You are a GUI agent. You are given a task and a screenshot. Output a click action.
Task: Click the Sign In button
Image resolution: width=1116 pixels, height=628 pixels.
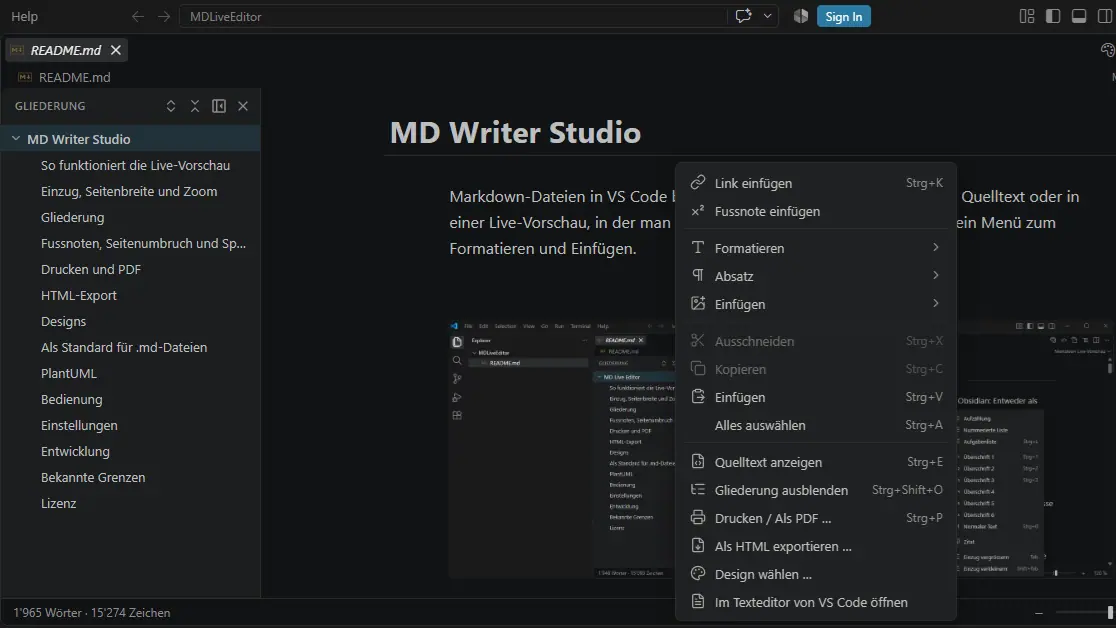click(843, 16)
